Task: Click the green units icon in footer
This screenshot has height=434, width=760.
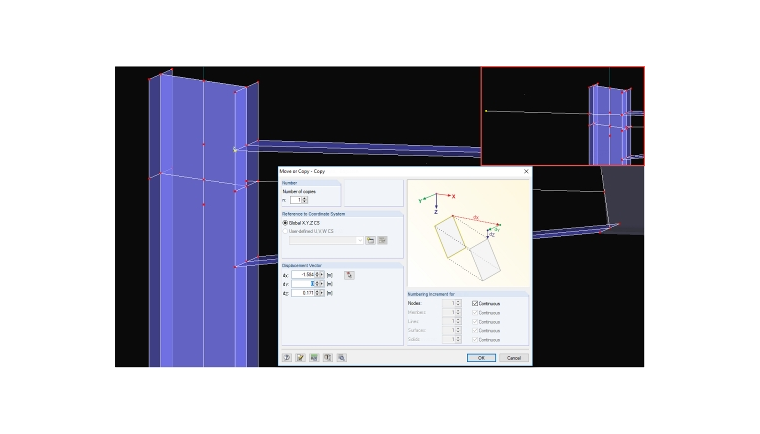Action: click(314, 357)
